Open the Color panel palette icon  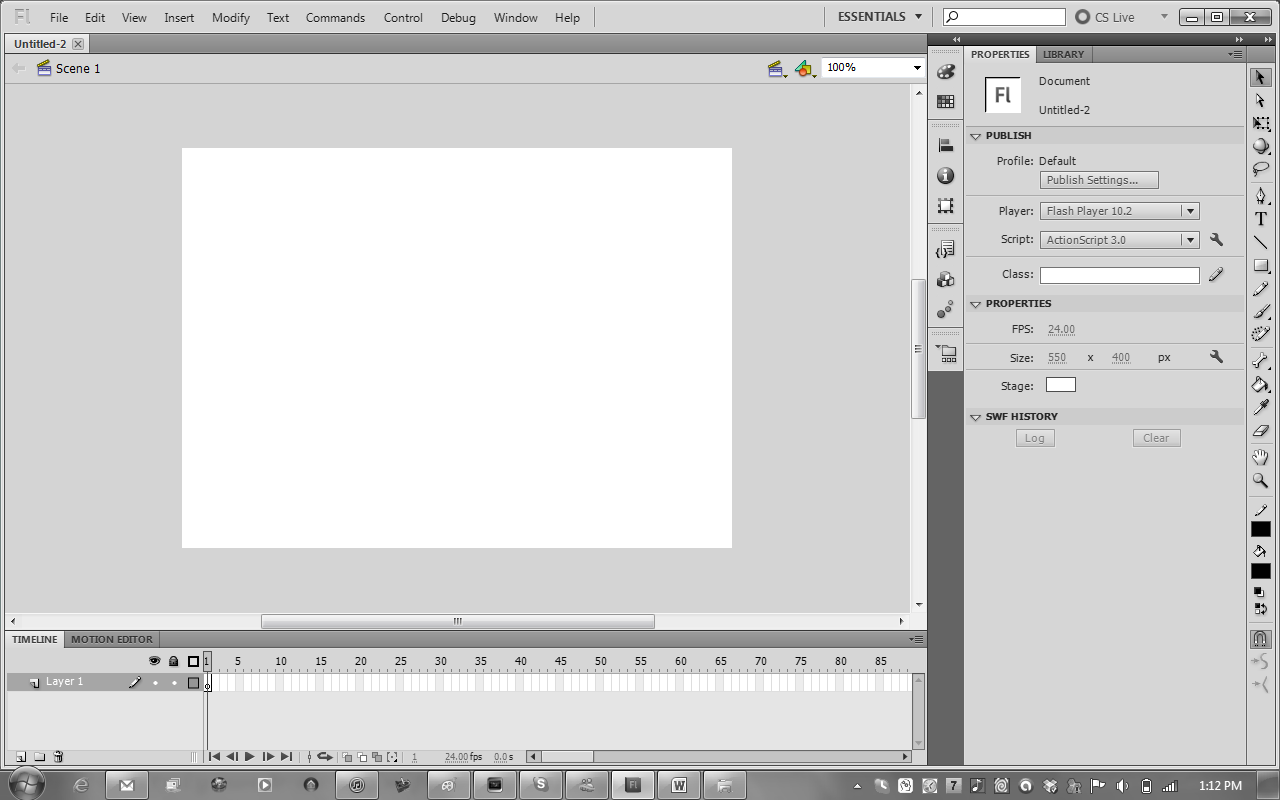945,72
